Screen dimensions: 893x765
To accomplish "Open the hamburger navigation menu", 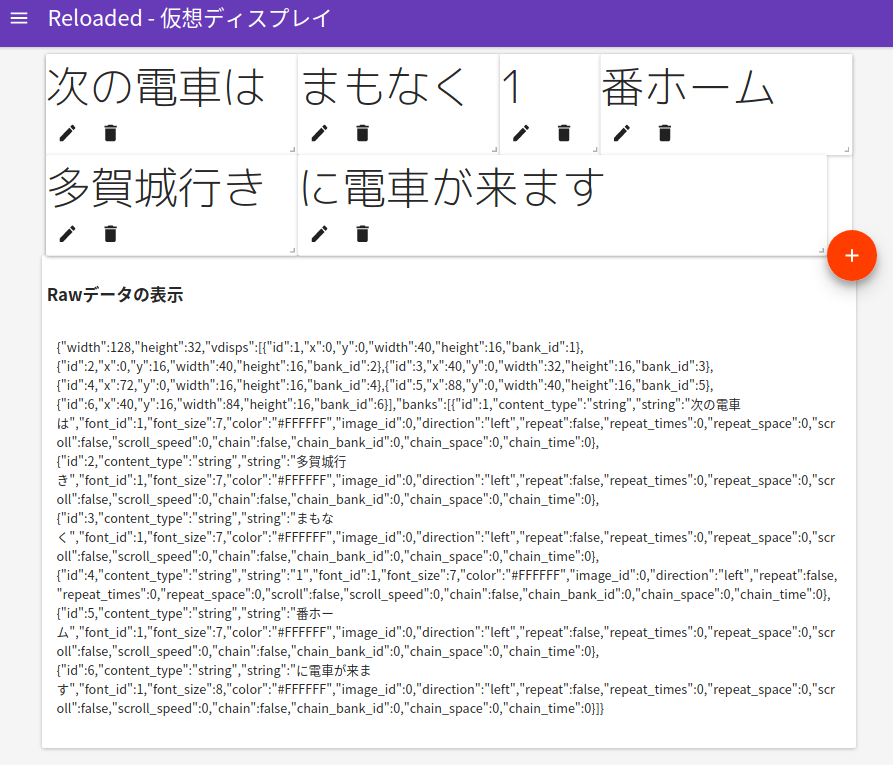I will click(x=19, y=18).
